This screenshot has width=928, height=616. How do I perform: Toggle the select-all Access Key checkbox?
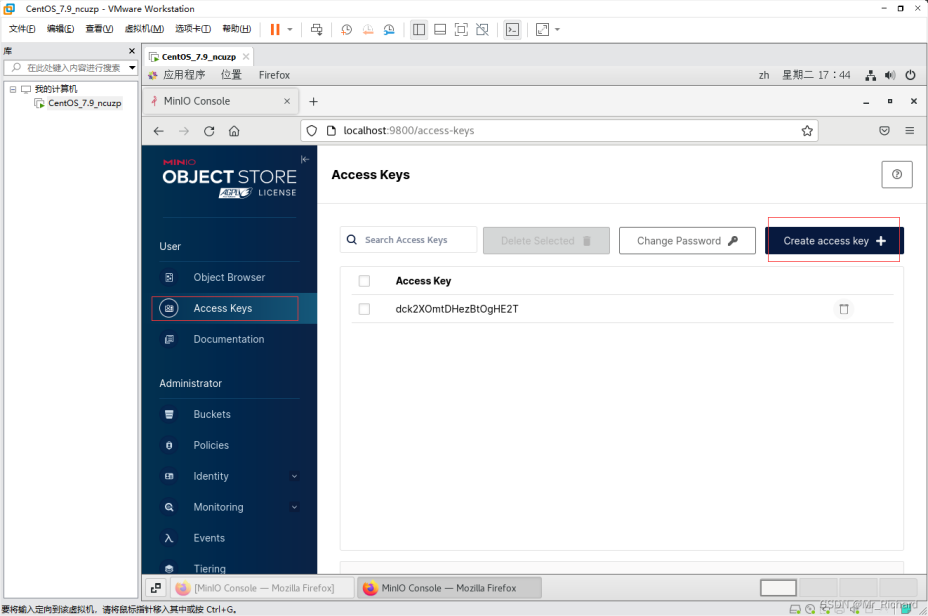tap(364, 281)
